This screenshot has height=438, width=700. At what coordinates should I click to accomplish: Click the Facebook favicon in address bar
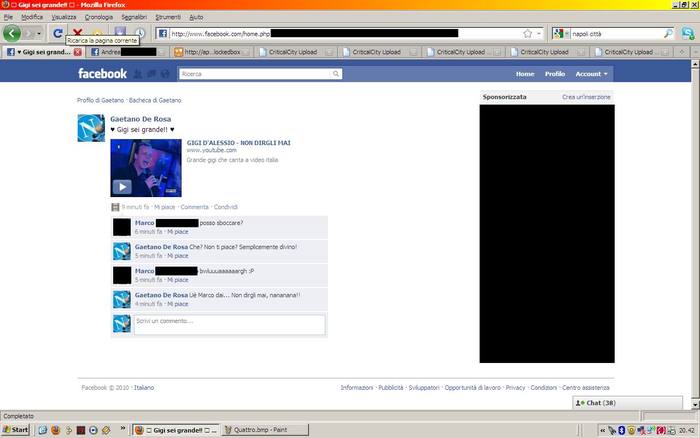(163, 33)
